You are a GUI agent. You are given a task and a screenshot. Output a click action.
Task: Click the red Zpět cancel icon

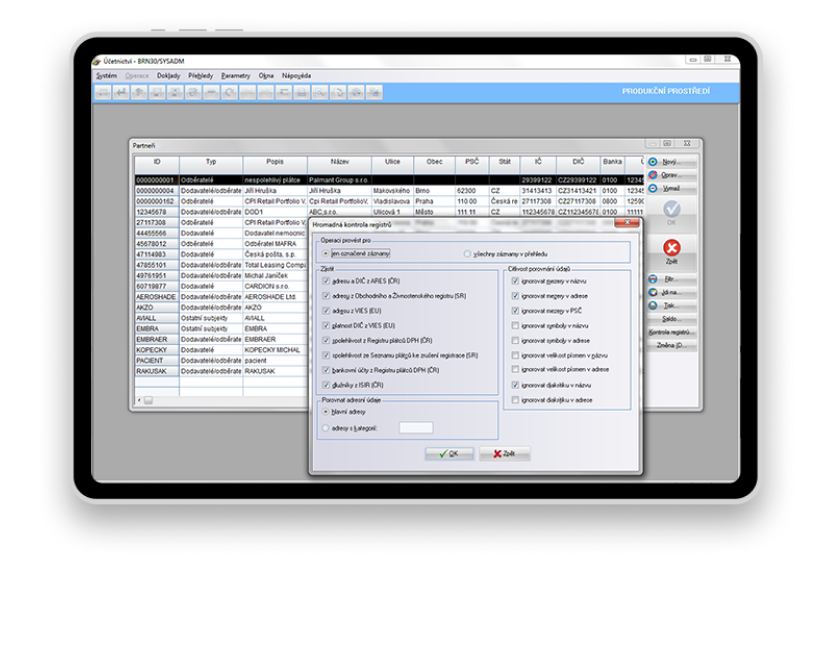tap(673, 248)
